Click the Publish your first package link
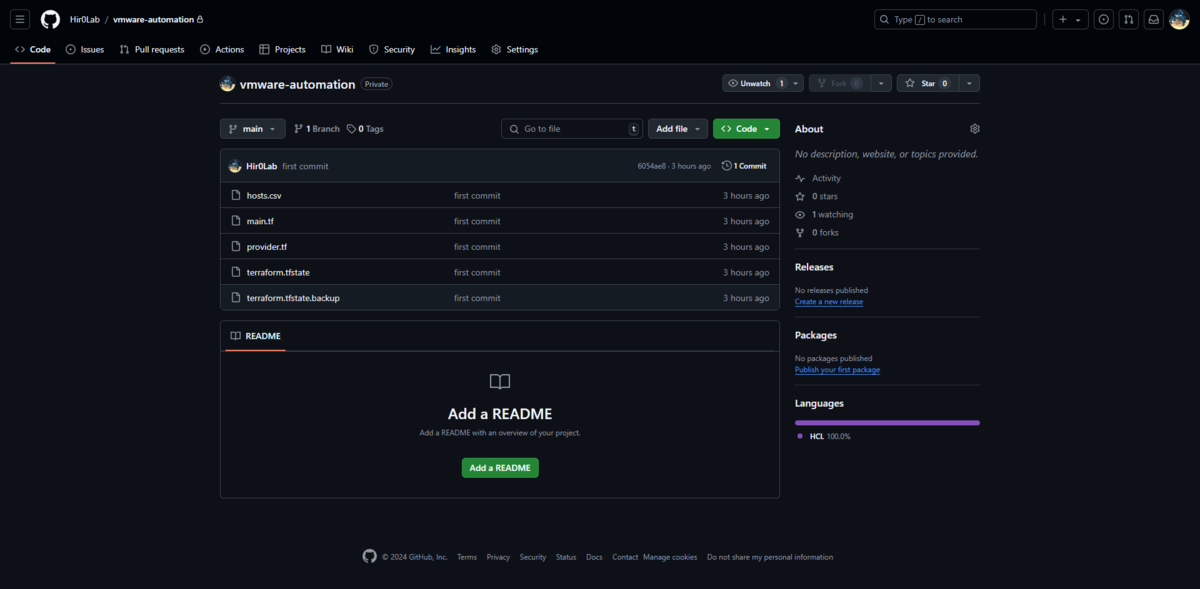This screenshot has width=1200, height=589. point(837,369)
